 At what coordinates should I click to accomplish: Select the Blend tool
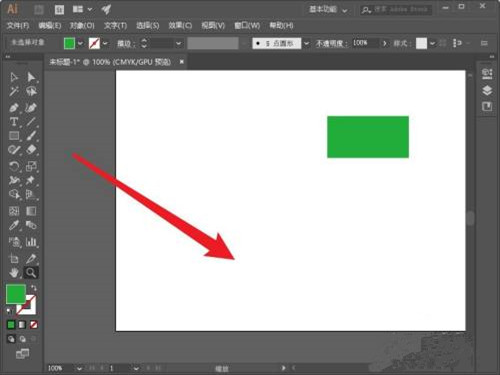pyautogui.click(x=31, y=225)
